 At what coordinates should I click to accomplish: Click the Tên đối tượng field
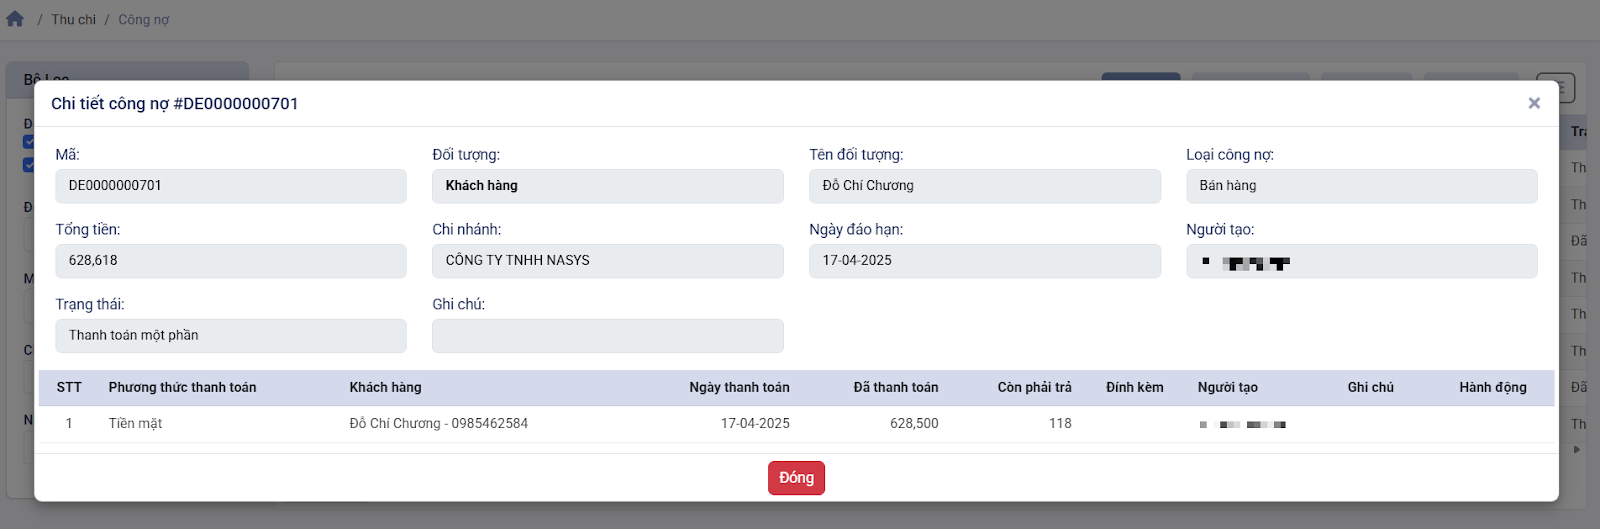point(985,186)
